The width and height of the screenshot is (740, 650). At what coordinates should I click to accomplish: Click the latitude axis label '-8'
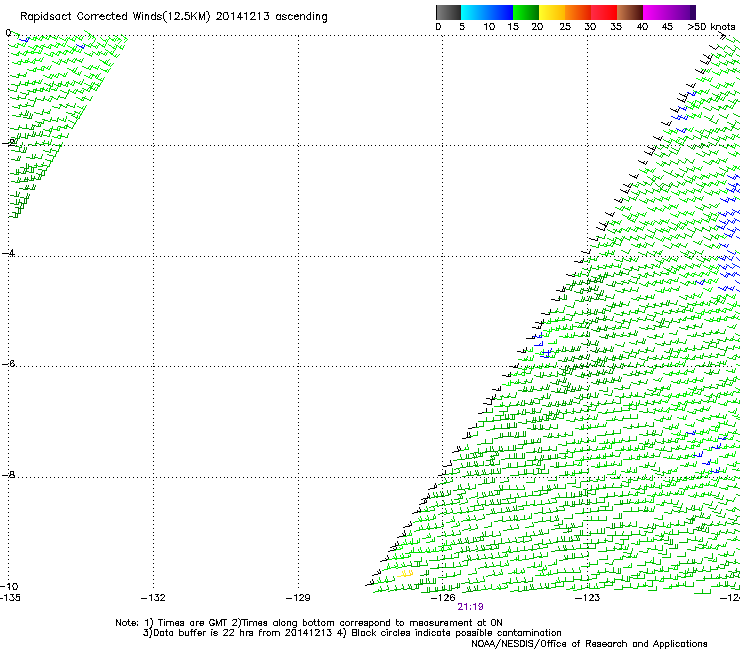[8, 474]
